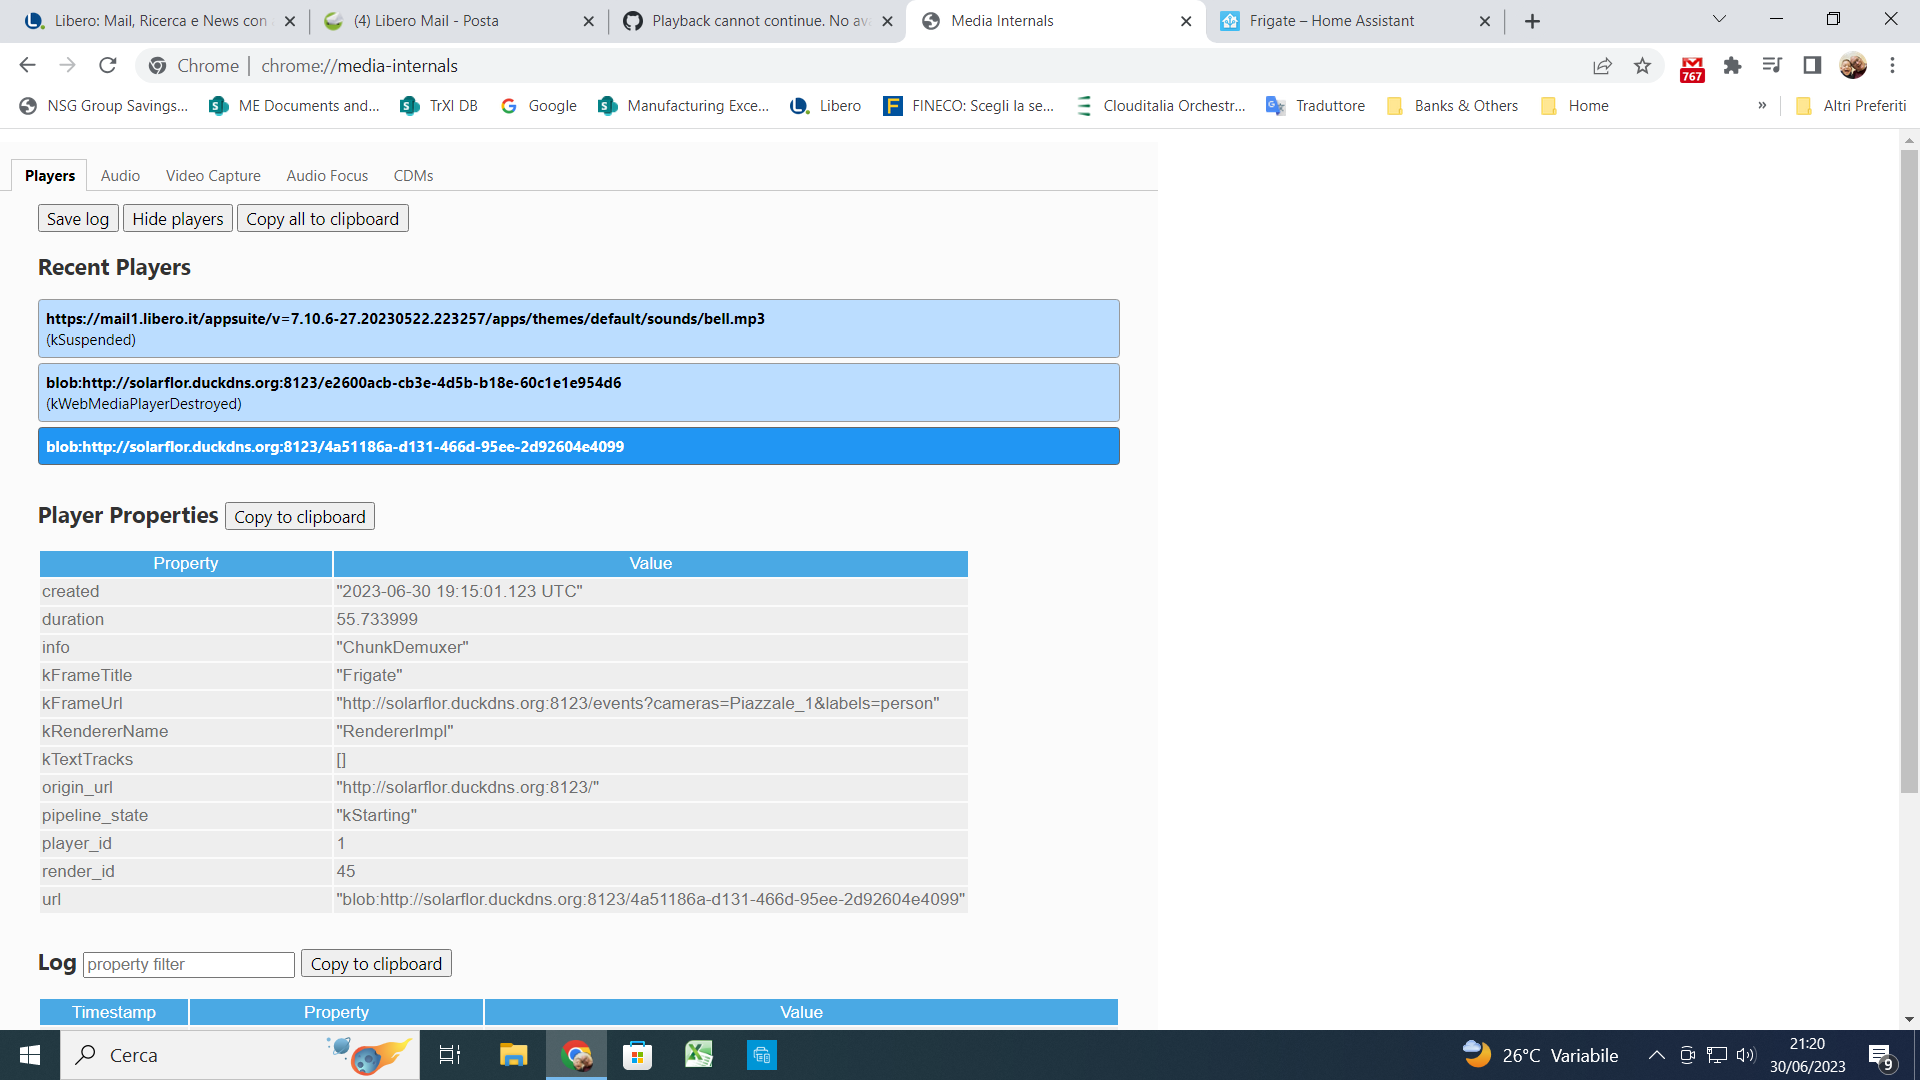1920x1080 pixels.
Task: Open Chrome's three-dot menu
Action: pyautogui.click(x=1892, y=65)
